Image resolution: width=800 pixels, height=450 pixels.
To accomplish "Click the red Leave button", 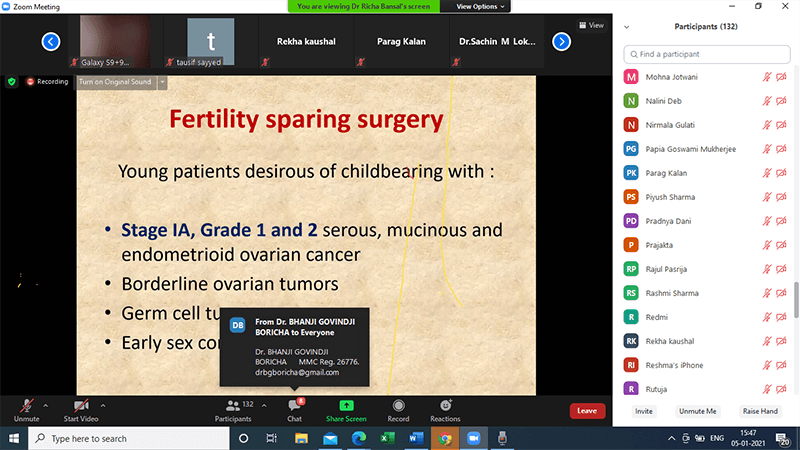I will tap(587, 410).
